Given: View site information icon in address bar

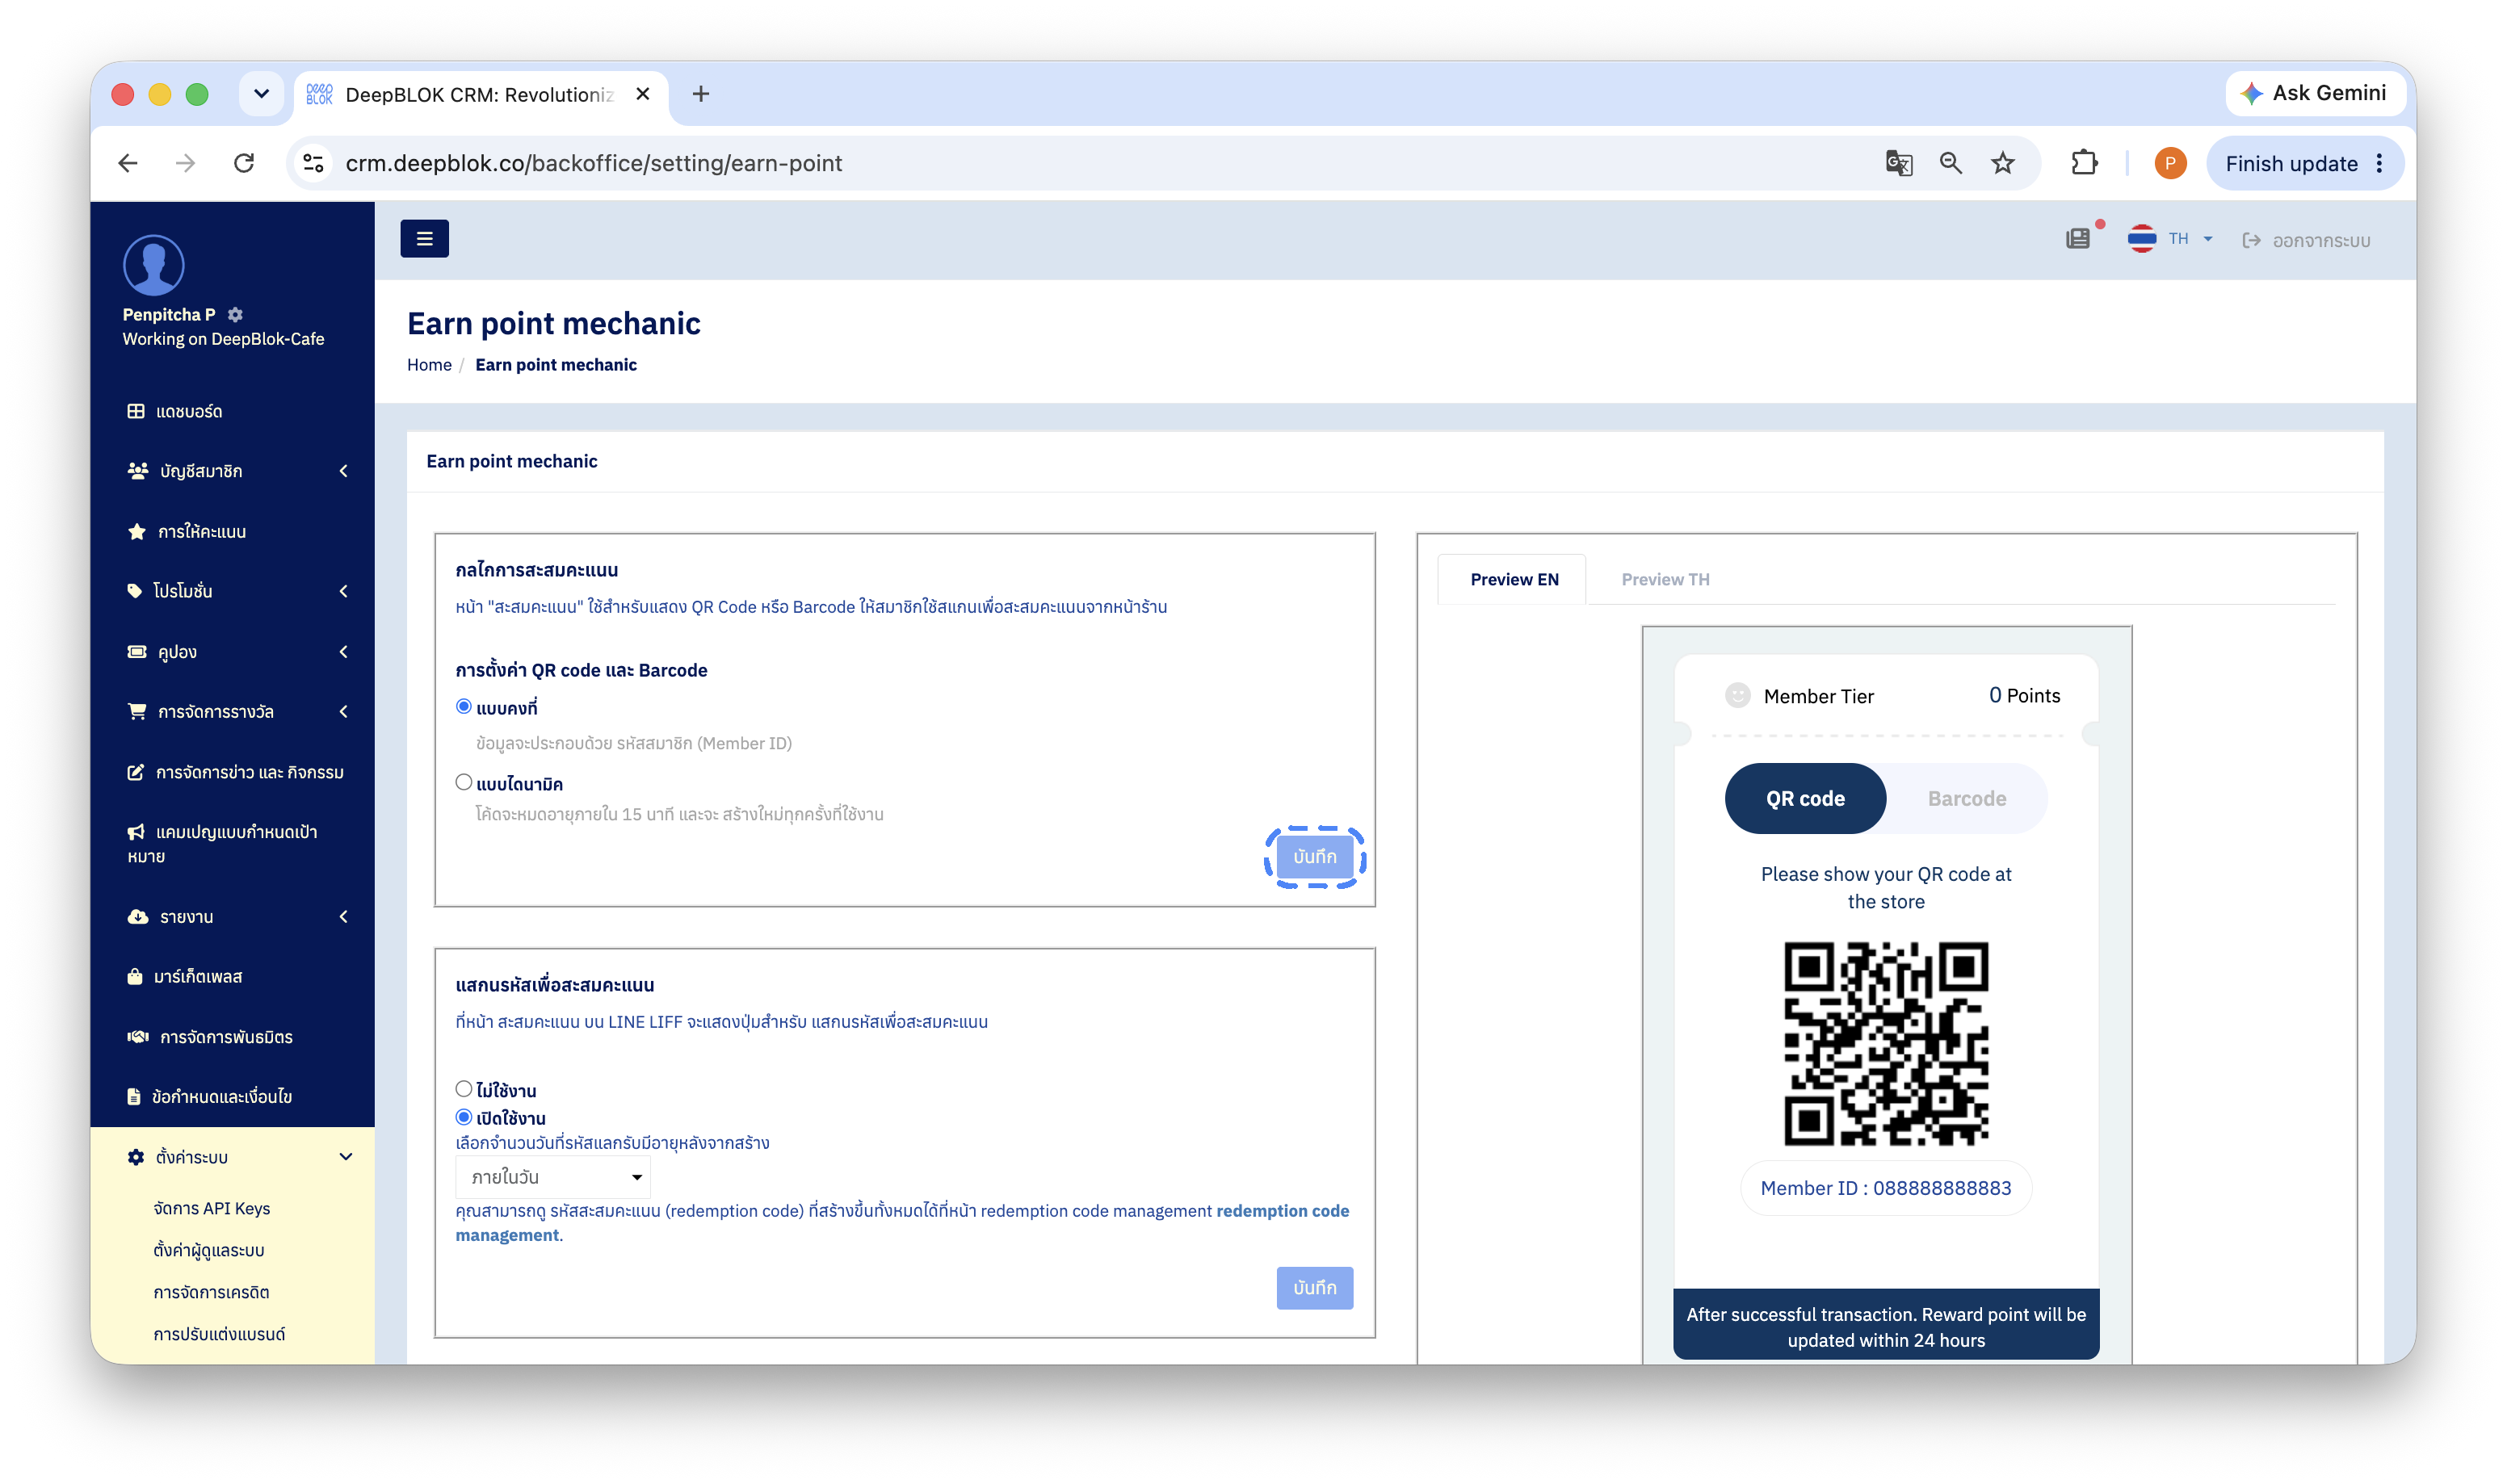Looking at the screenshot, I should tap(314, 163).
